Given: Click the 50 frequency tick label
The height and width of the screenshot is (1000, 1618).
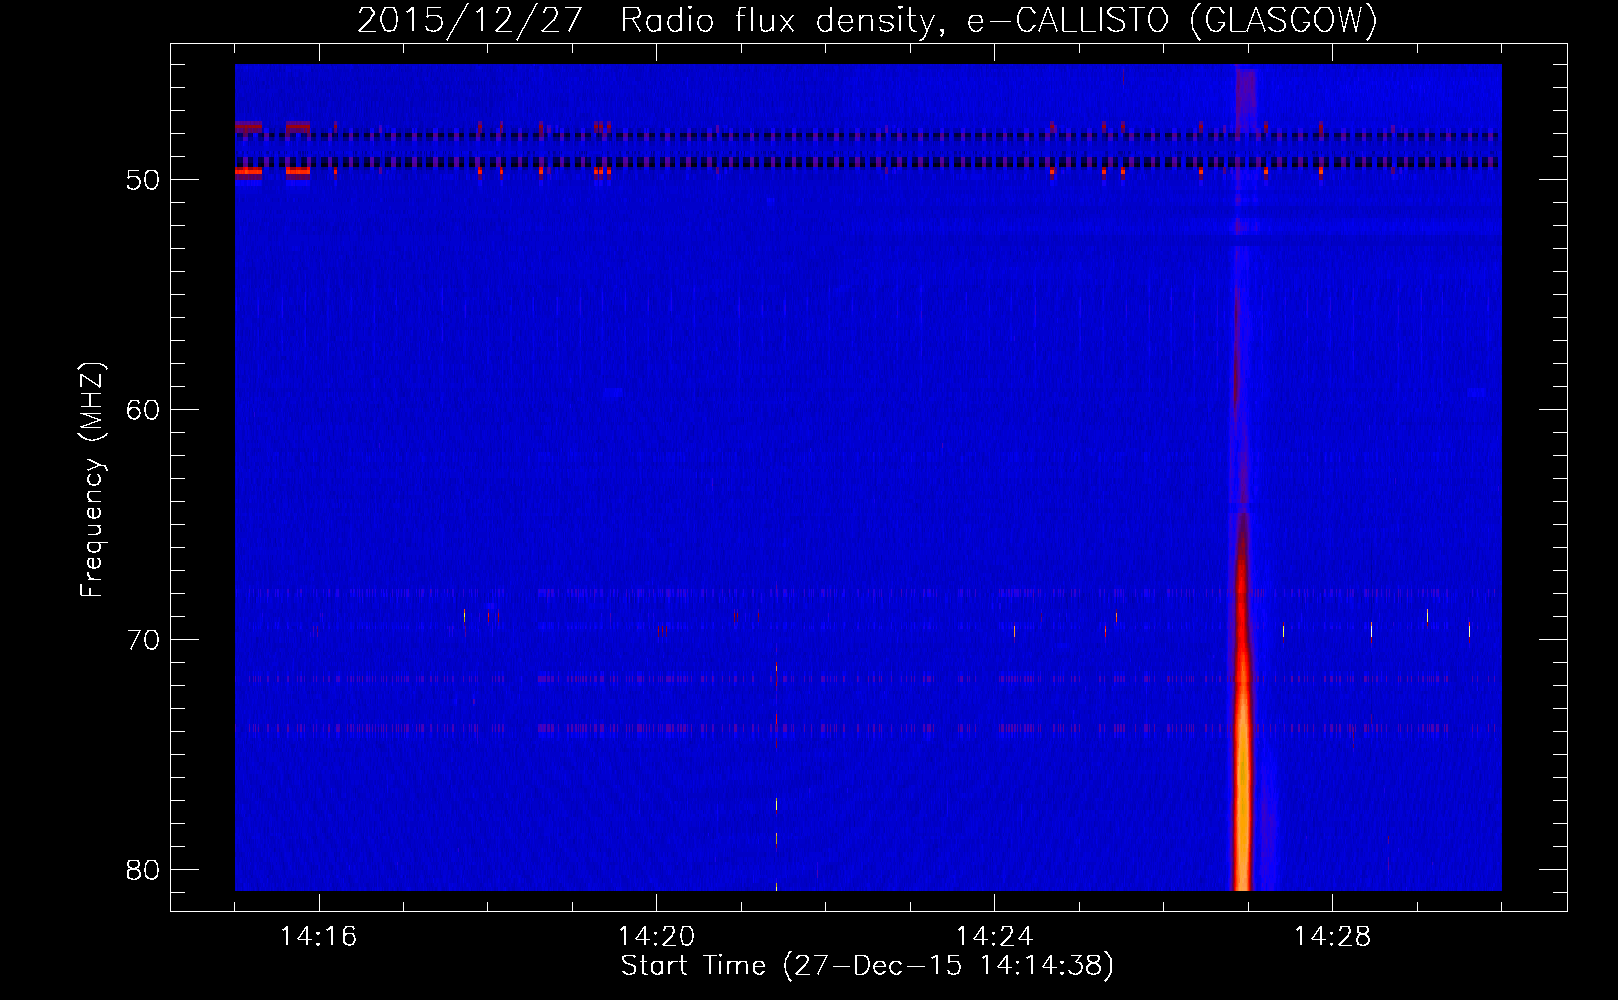Looking at the screenshot, I should pyautogui.click(x=143, y=180).
